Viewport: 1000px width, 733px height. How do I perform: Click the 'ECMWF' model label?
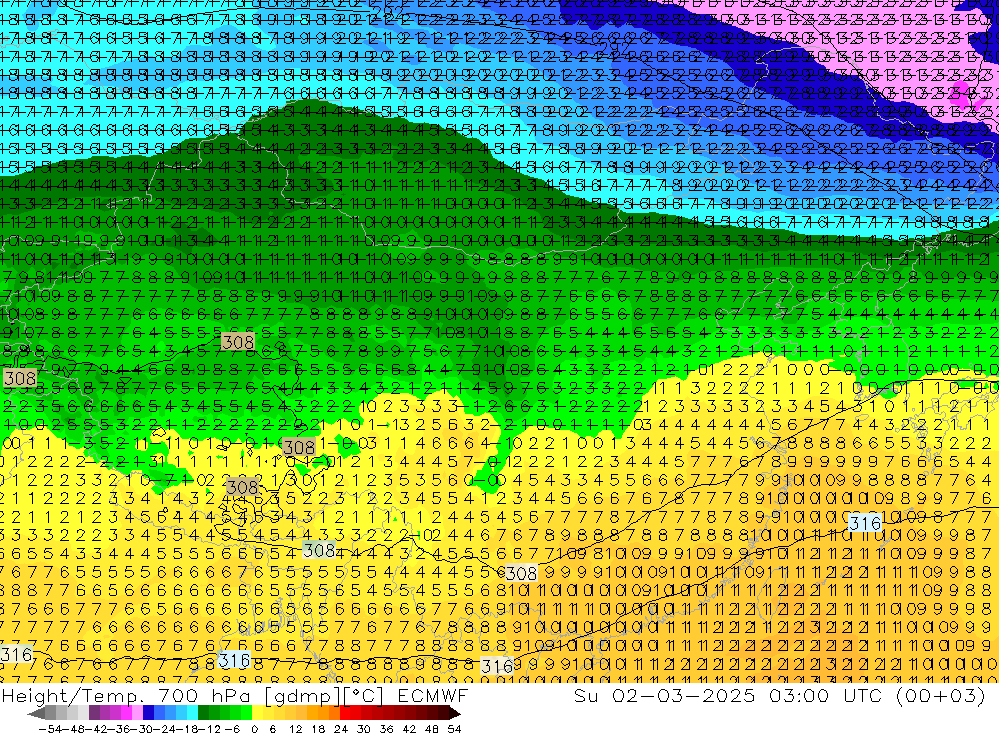432,695
